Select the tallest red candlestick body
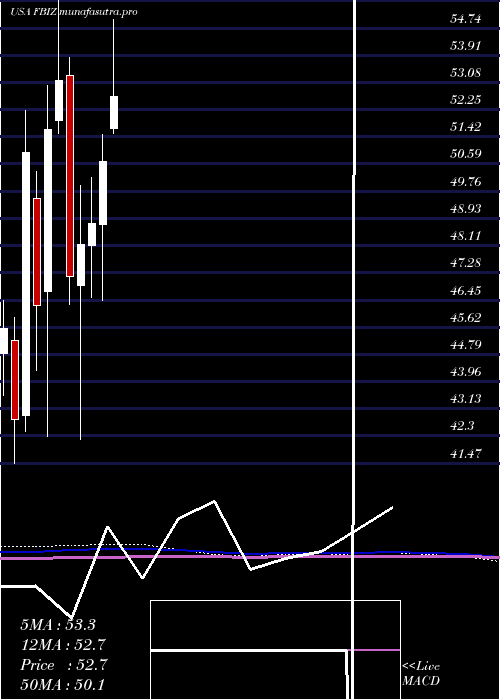 point(70,176)
